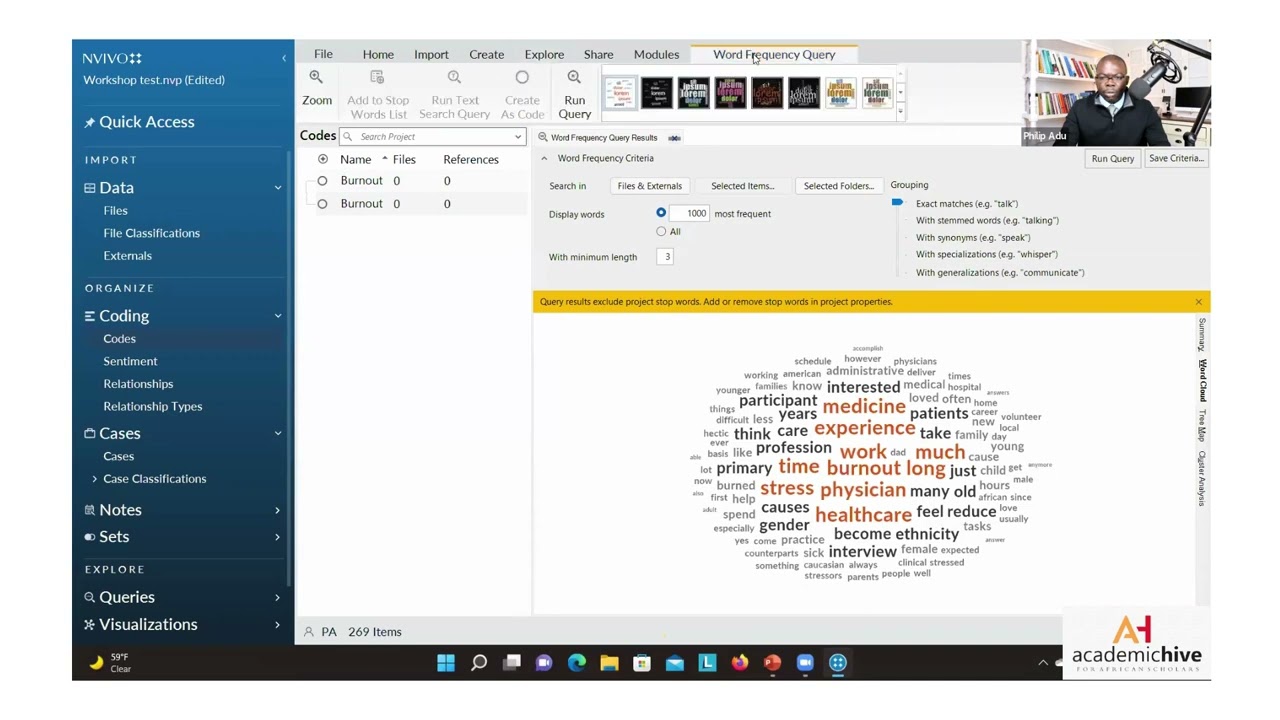Image resolution: width=1280 pixels, height=720 pixels.
Task: Click Run Text Search Query
Action: pos(454,95)
